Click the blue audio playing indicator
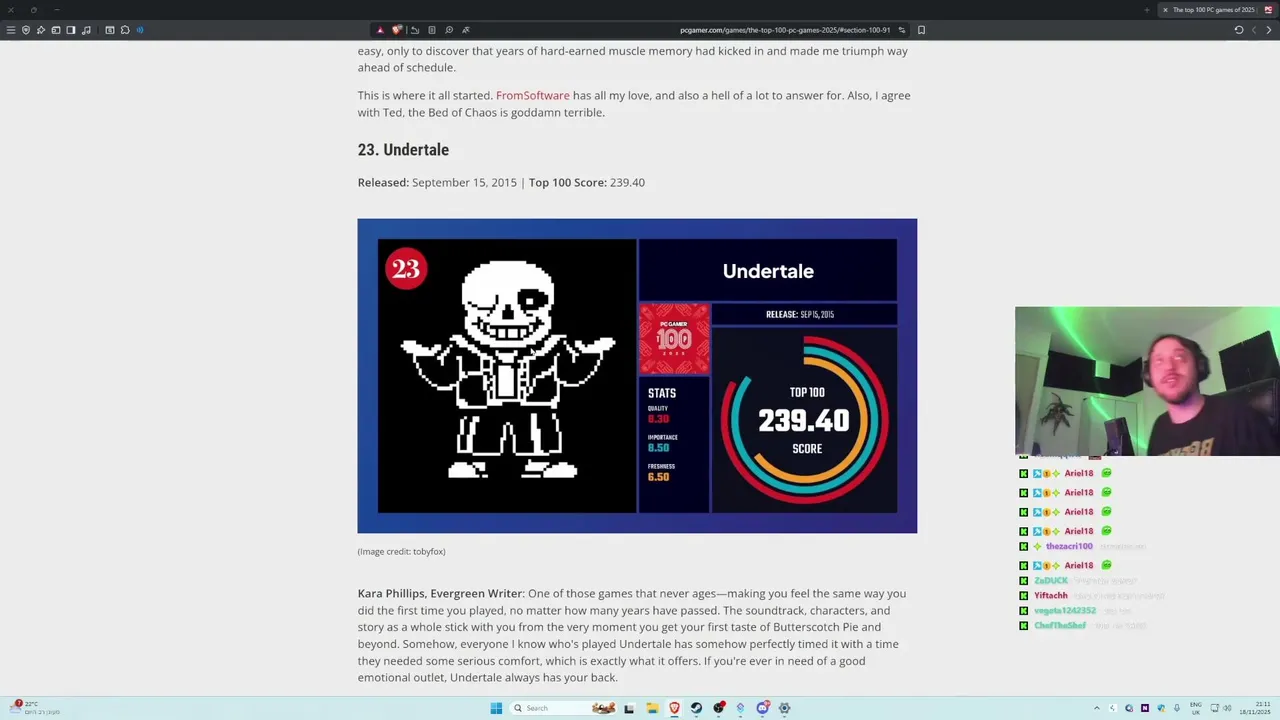The height and width of the screenshot is (720, 1280). point(140,30)
